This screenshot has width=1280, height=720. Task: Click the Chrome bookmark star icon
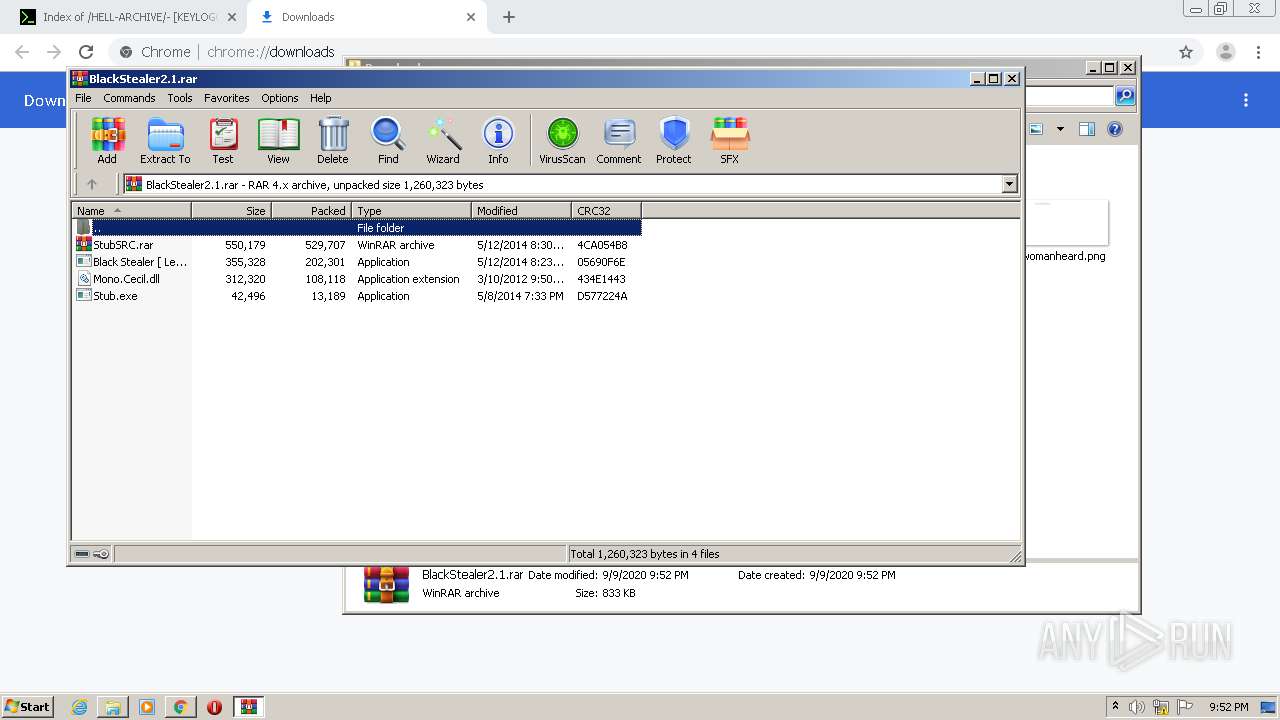1186,52
